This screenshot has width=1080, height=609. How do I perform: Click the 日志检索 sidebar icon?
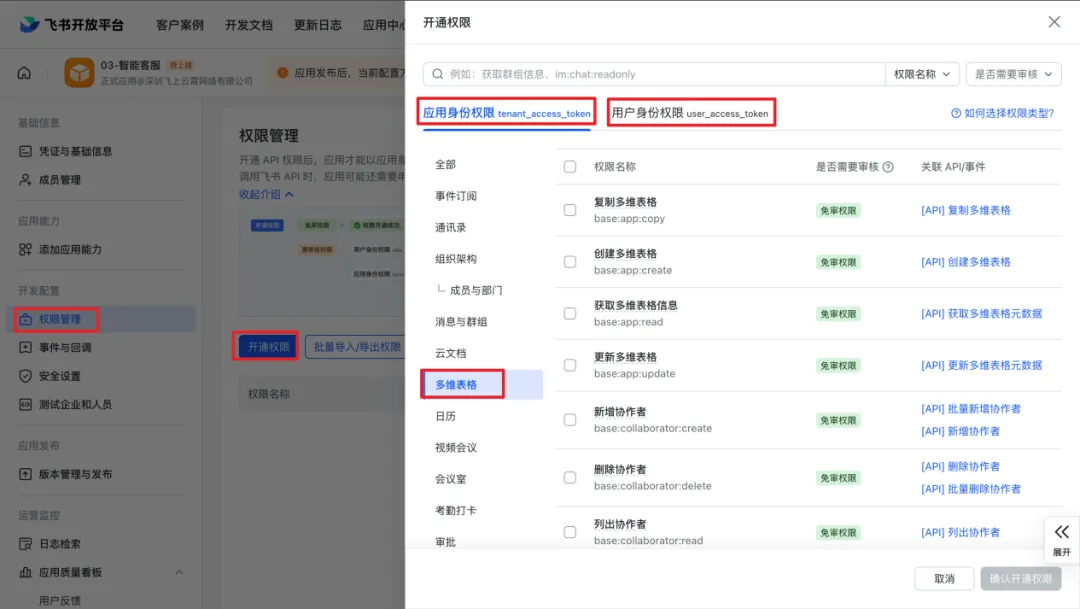[25, 544]
